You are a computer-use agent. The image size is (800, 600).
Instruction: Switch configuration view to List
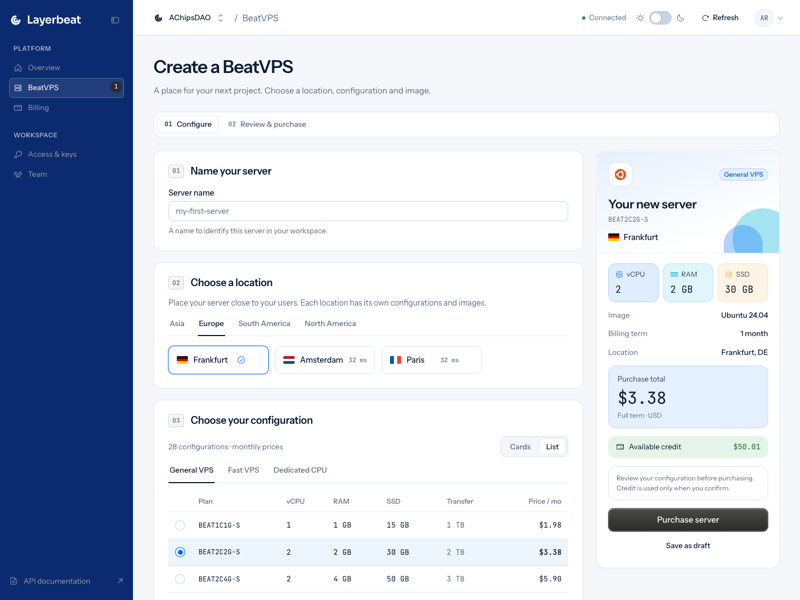coord(552,447)
